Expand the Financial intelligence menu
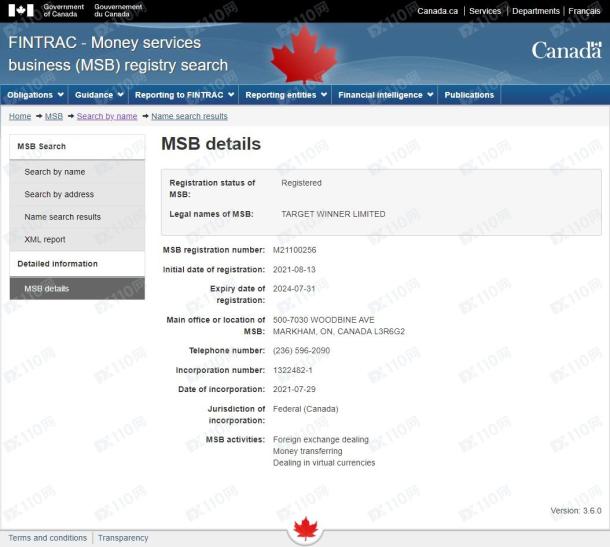Screen dimensions: 610x547 click(x=385, y=95)
